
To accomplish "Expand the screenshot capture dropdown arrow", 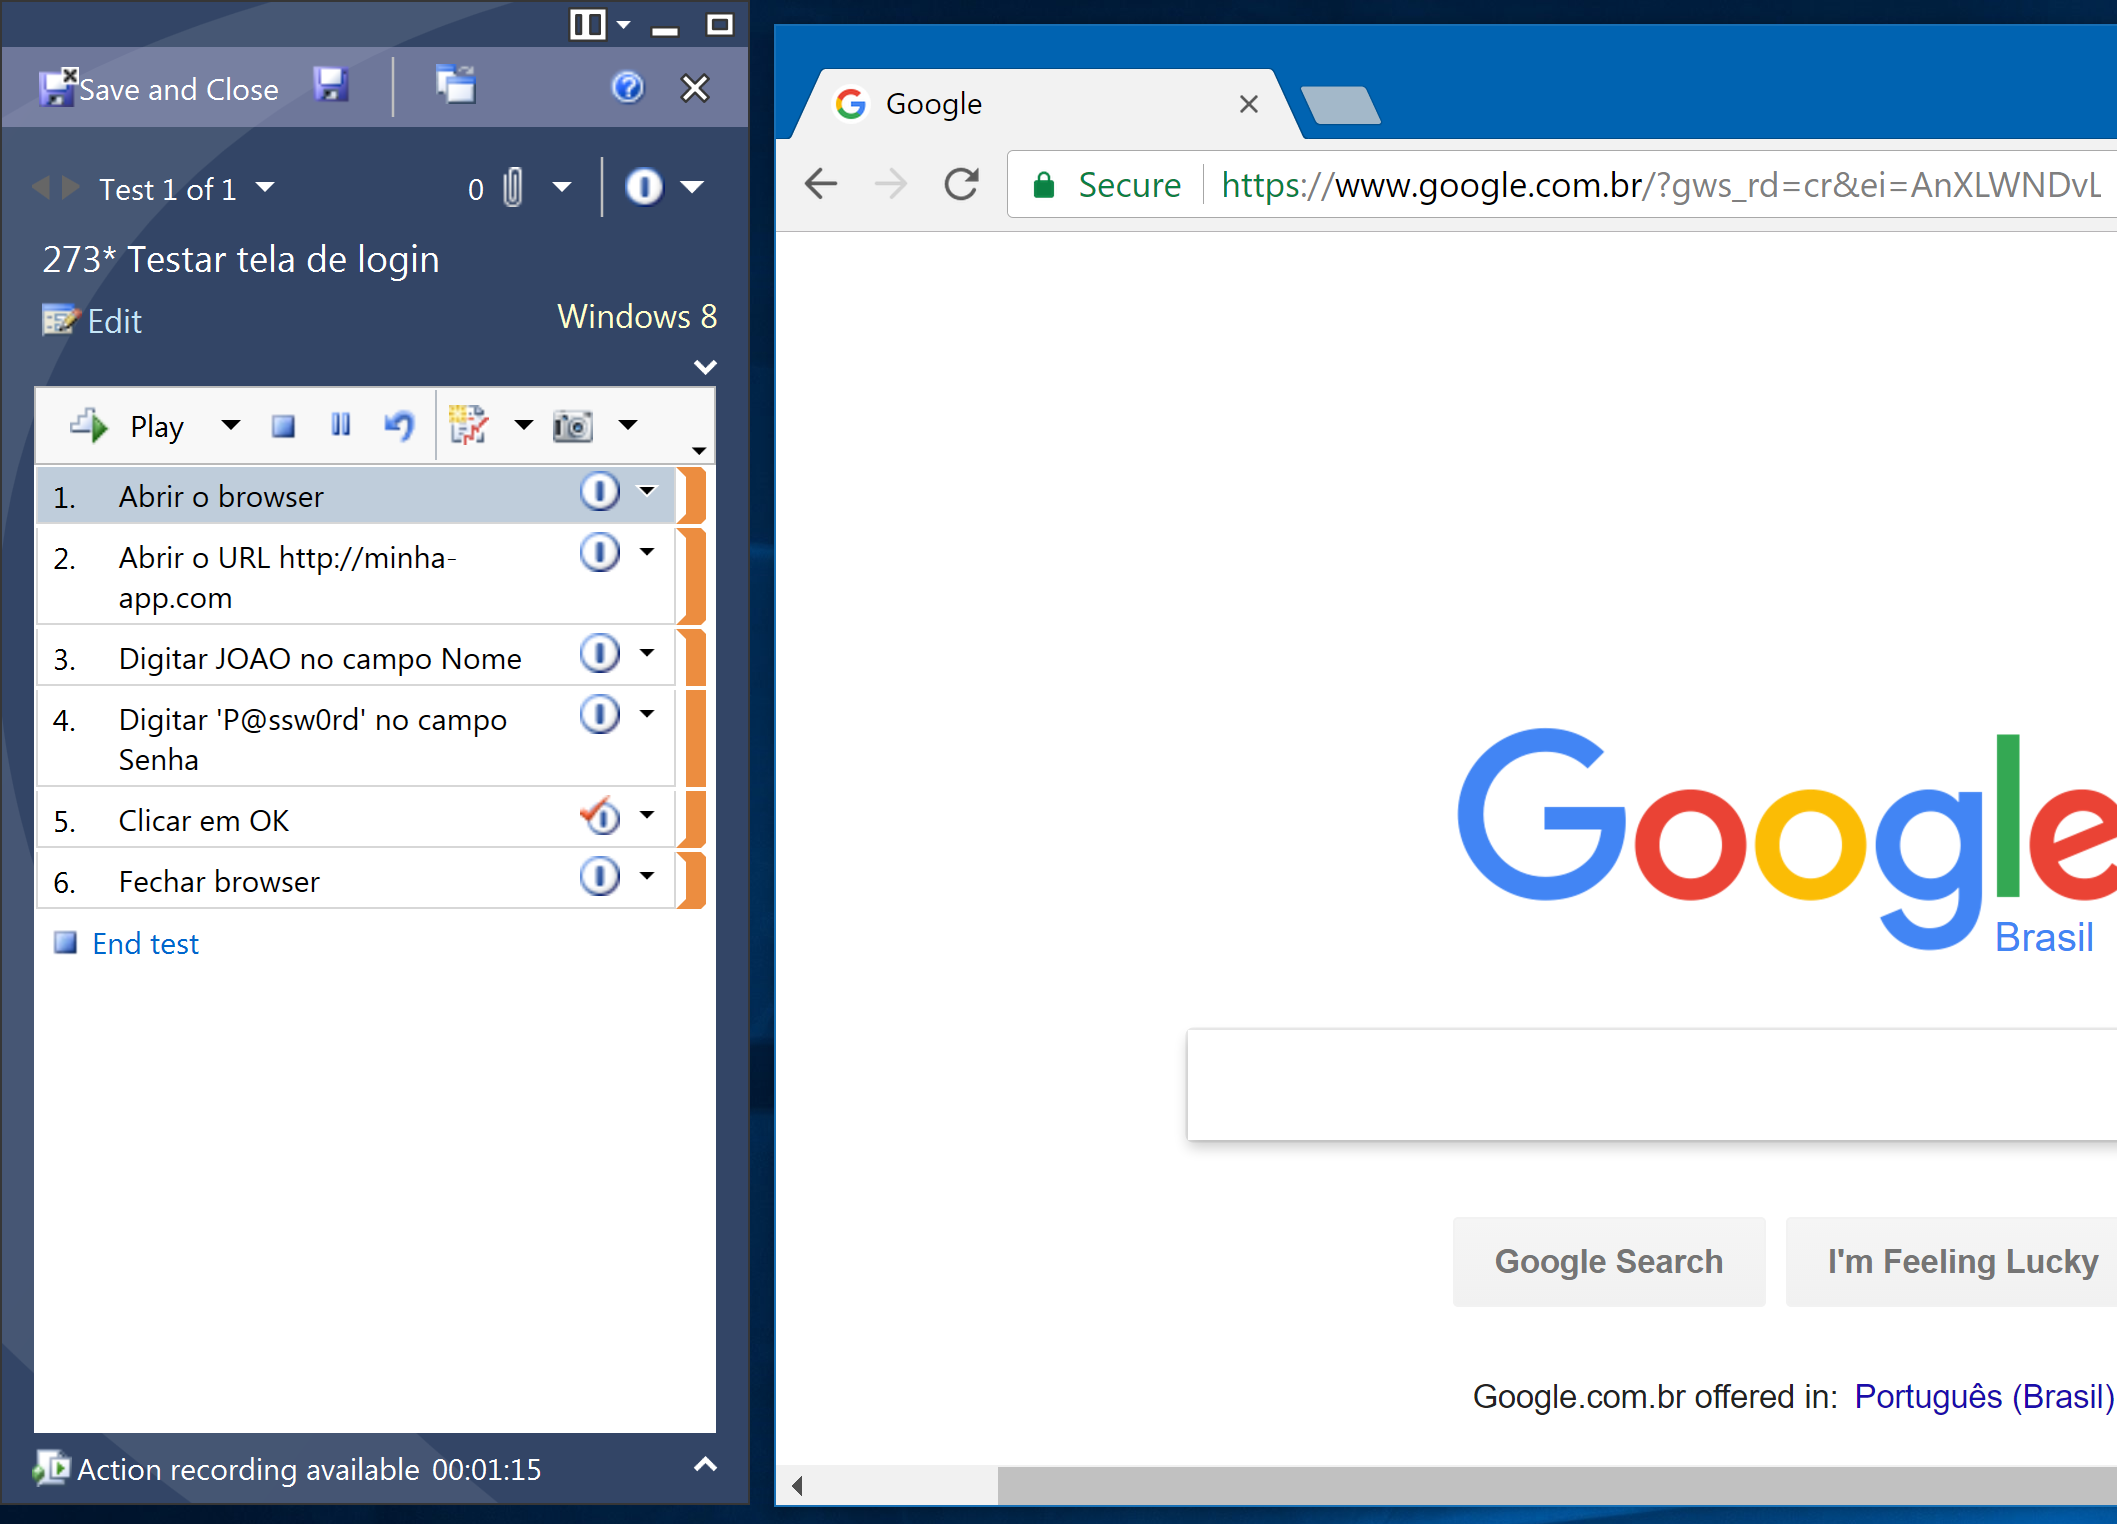I will click(628, 425).
